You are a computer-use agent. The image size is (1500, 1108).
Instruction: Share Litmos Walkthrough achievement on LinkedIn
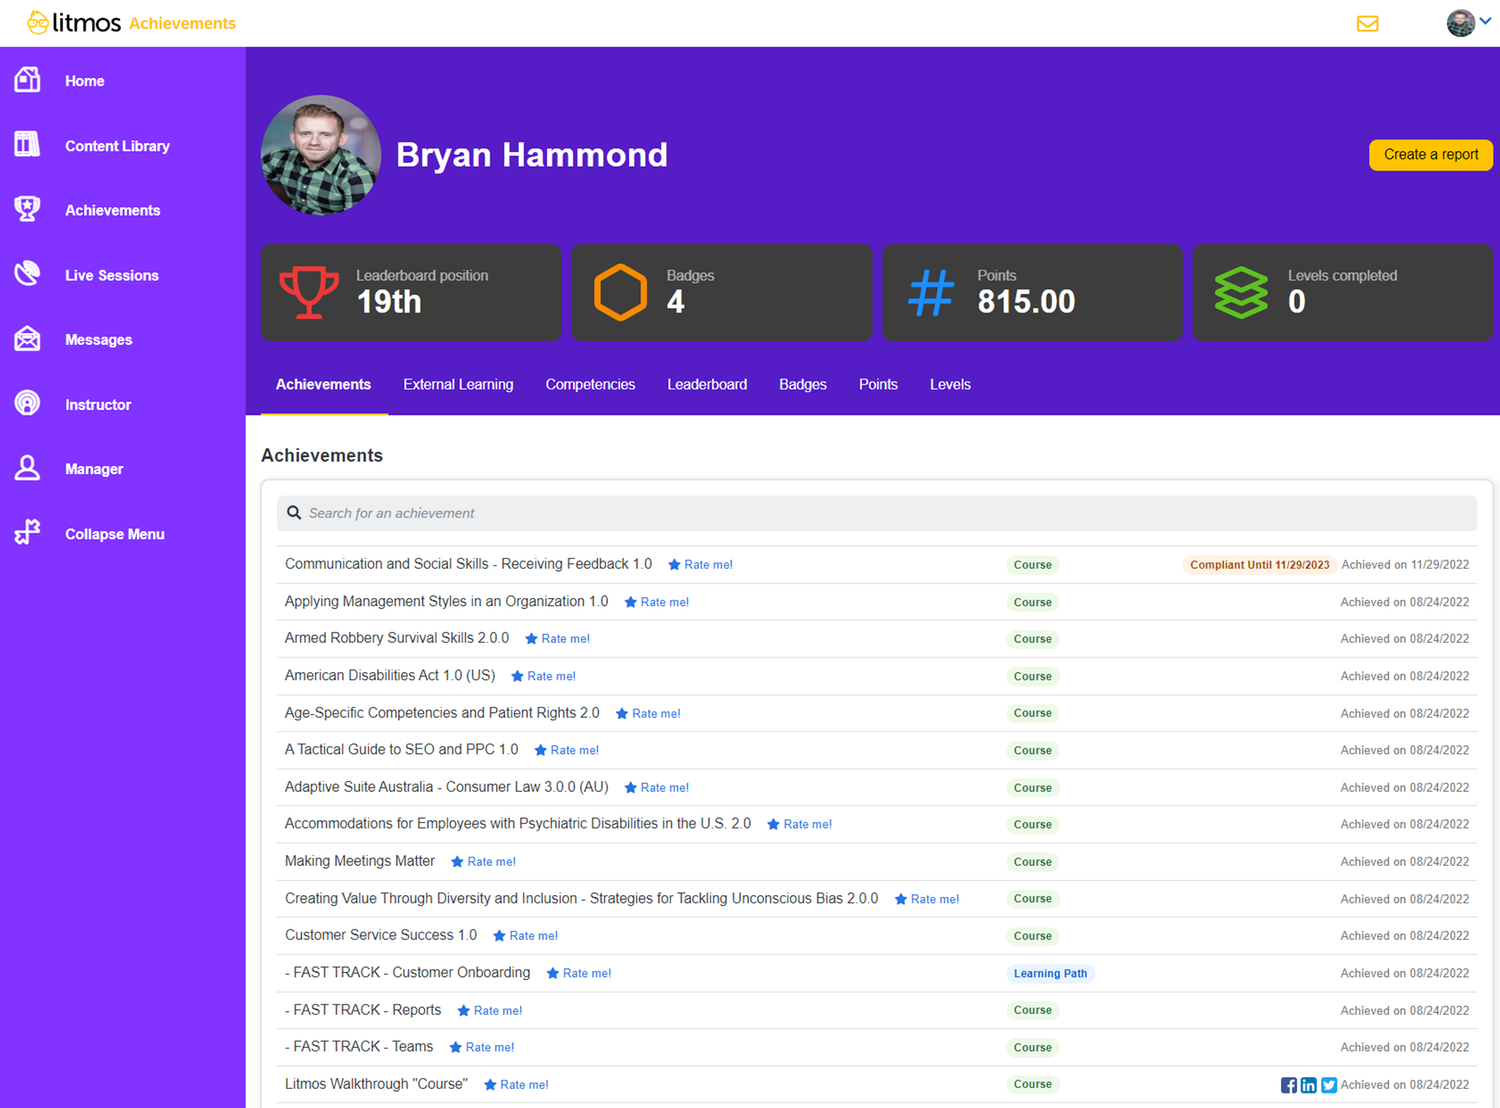[x=1309, y=1085]
